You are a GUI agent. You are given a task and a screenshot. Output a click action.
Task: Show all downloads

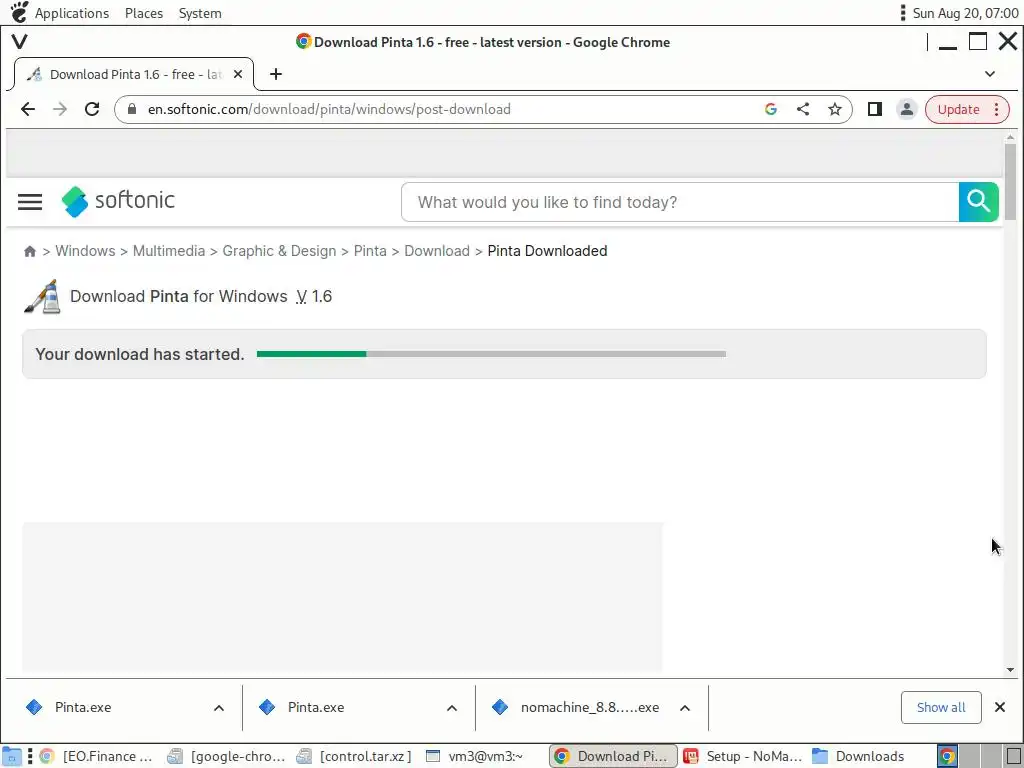point(940,707)
